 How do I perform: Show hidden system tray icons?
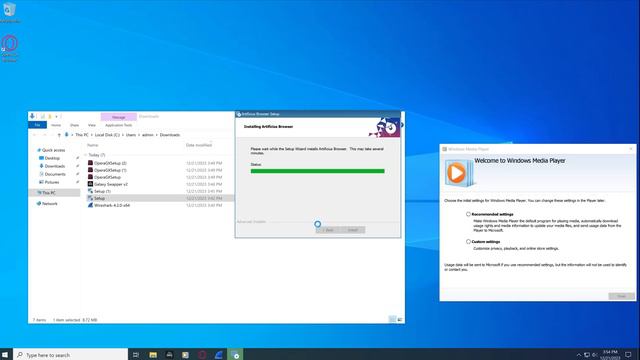tap(578, 355)
